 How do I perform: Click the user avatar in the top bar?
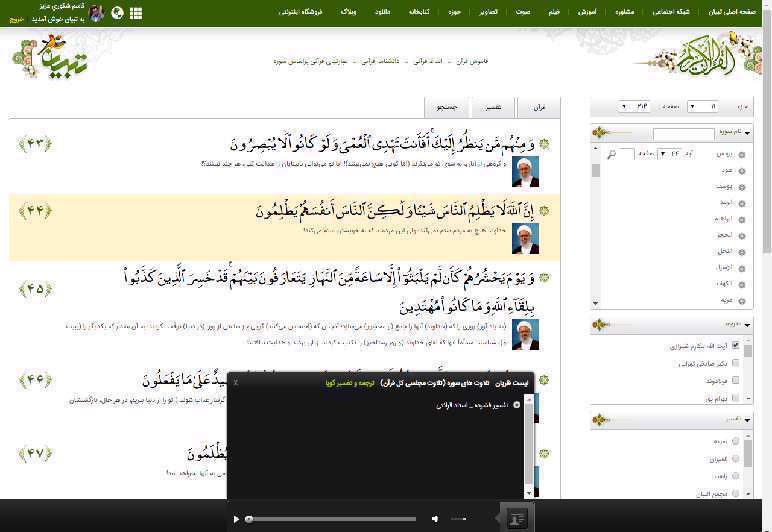(96, 13)
